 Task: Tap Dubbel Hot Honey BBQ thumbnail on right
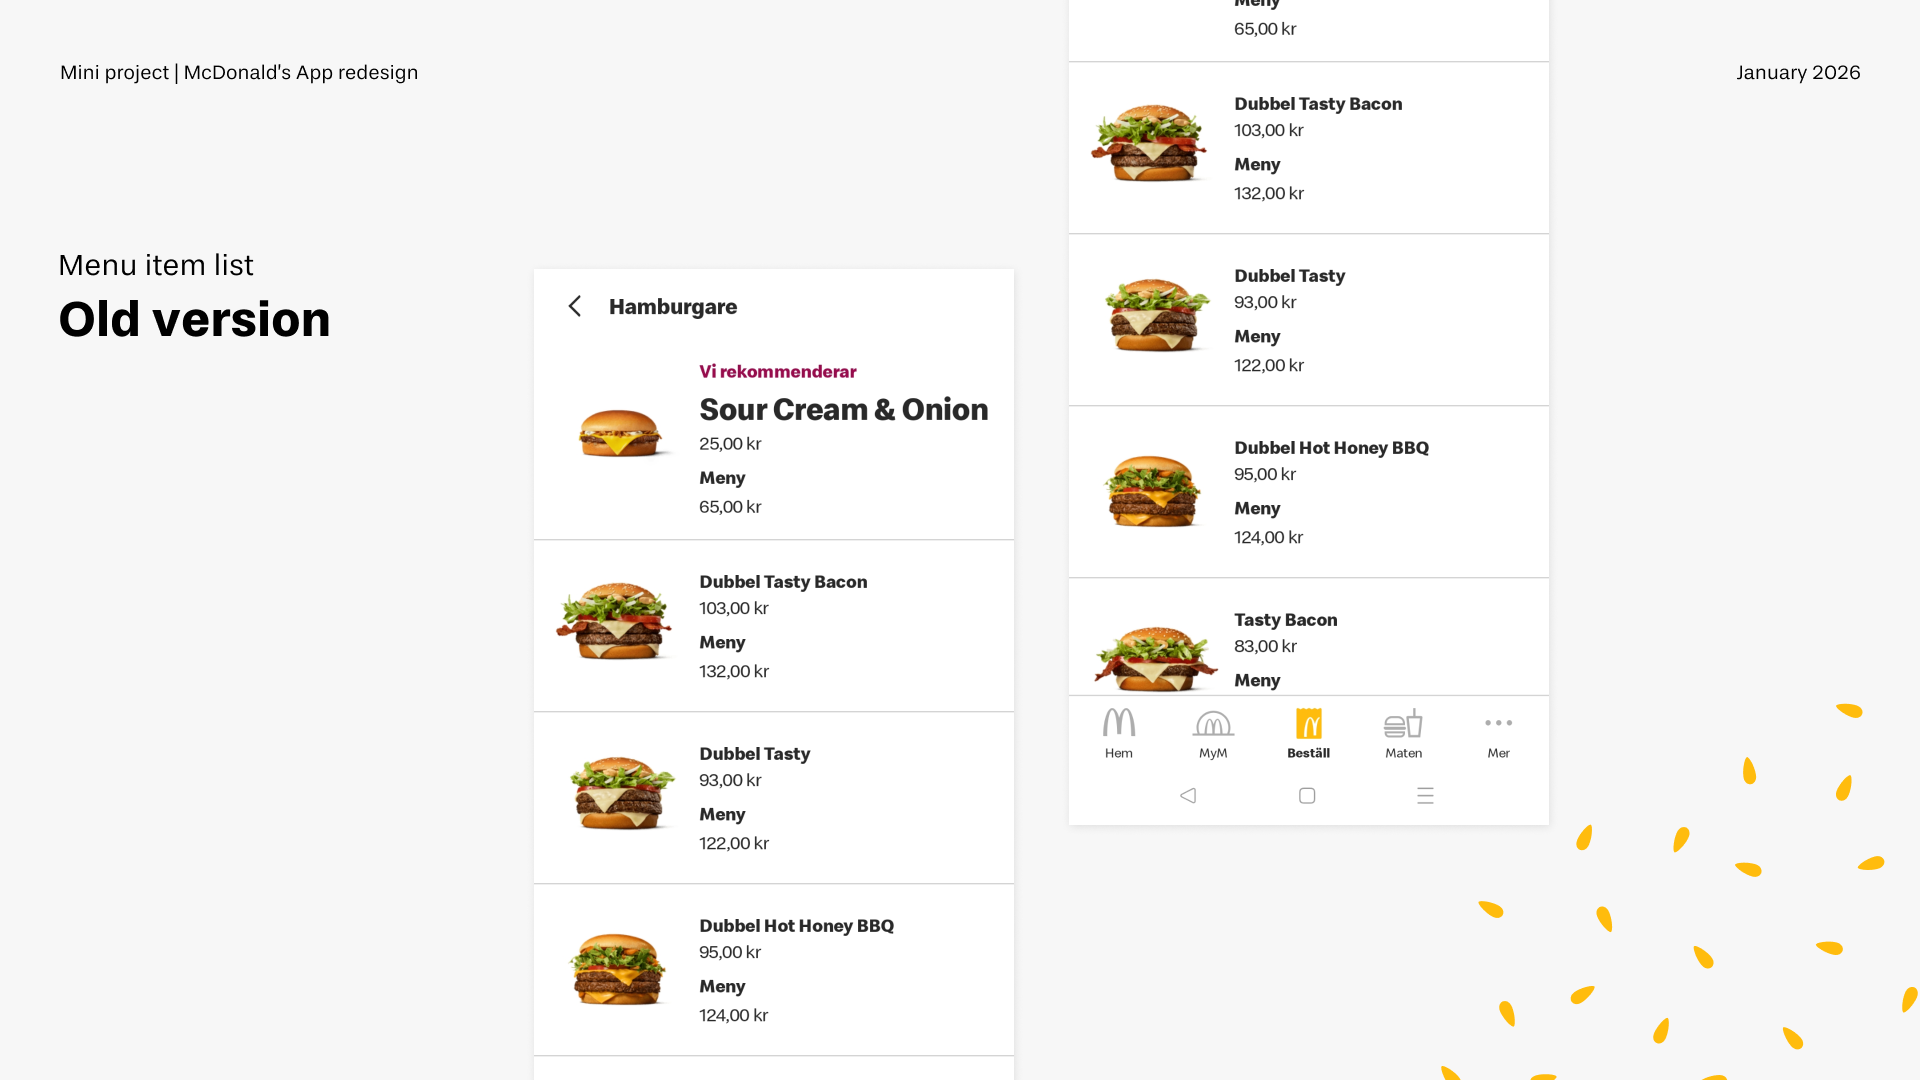pos(1153,490)
